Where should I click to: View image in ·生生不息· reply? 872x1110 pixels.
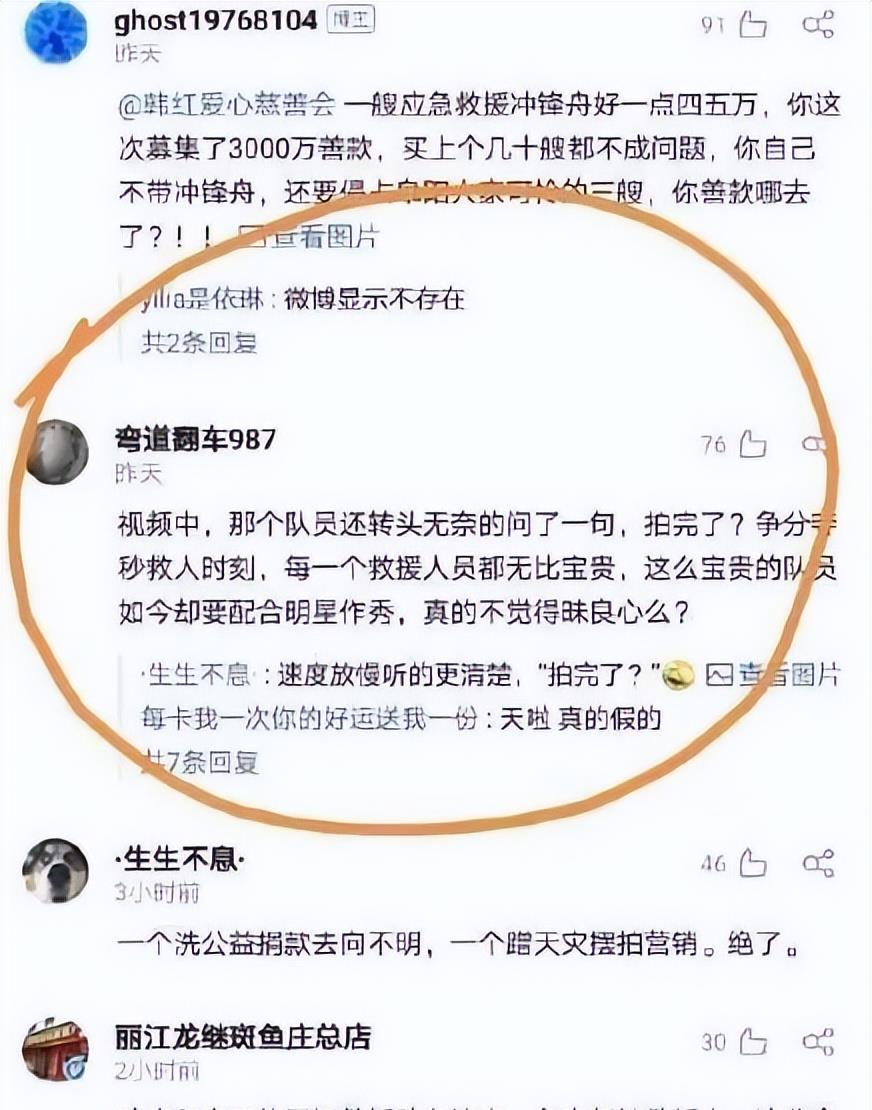pos(772,675)
